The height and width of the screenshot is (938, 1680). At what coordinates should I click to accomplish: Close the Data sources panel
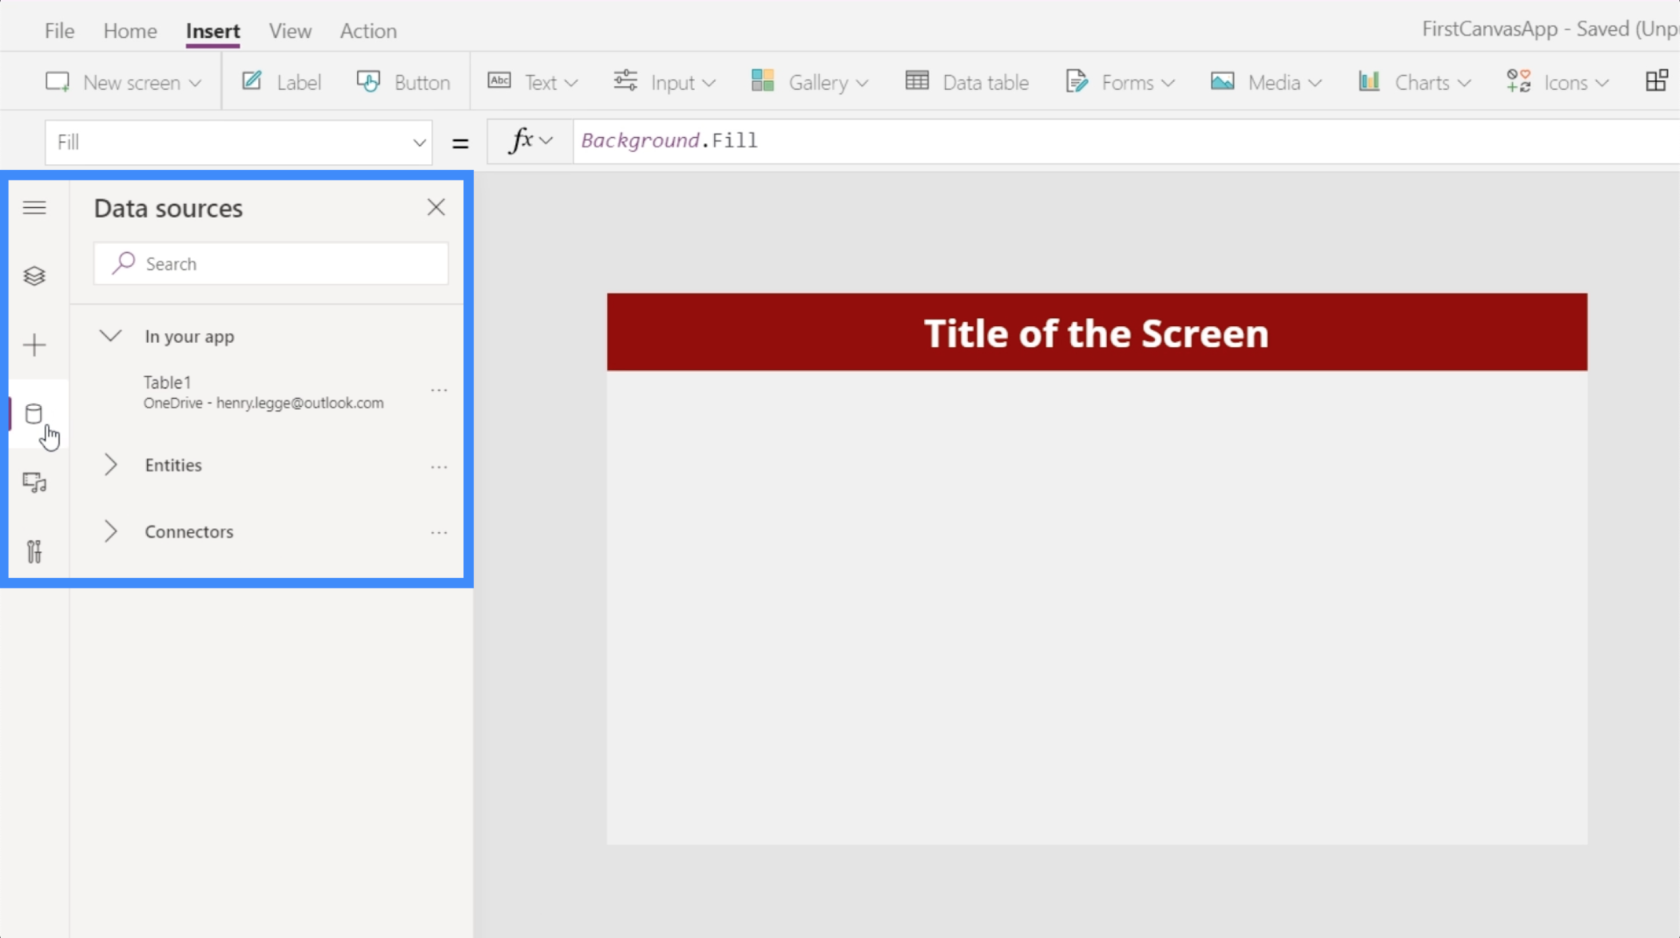(x=436, y=207)
